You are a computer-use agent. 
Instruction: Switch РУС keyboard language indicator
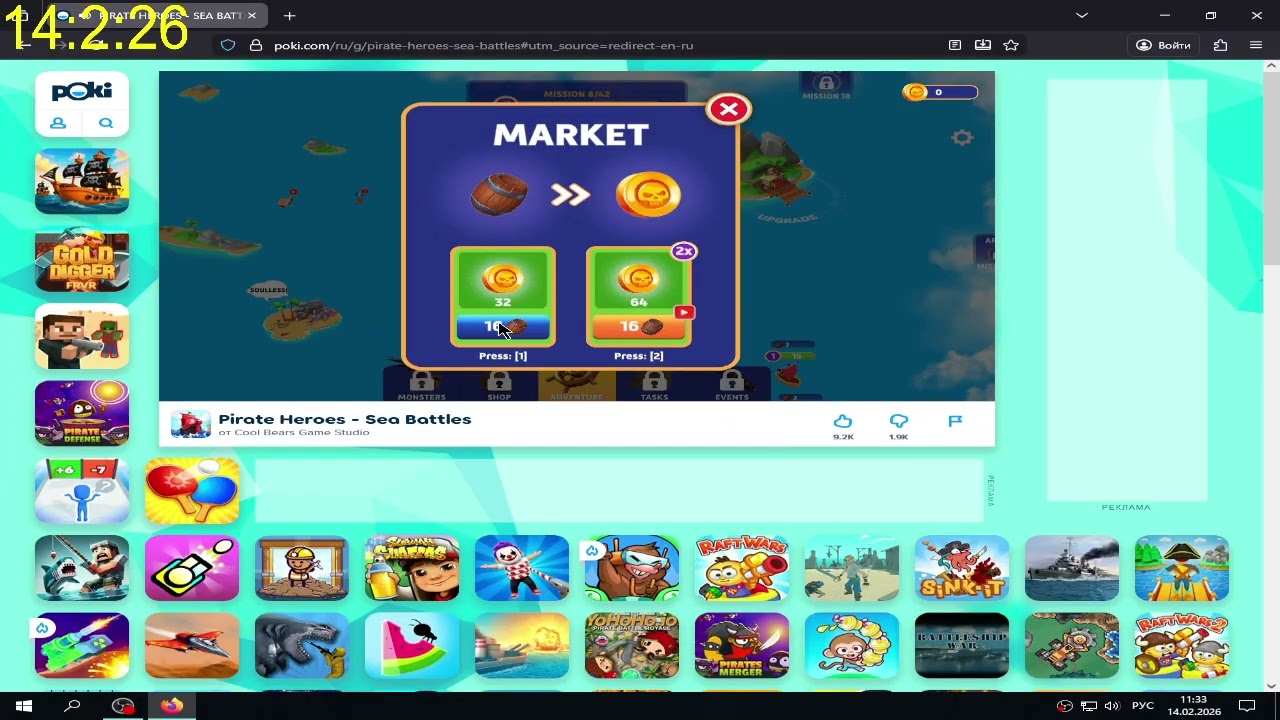click(1143, 706)
